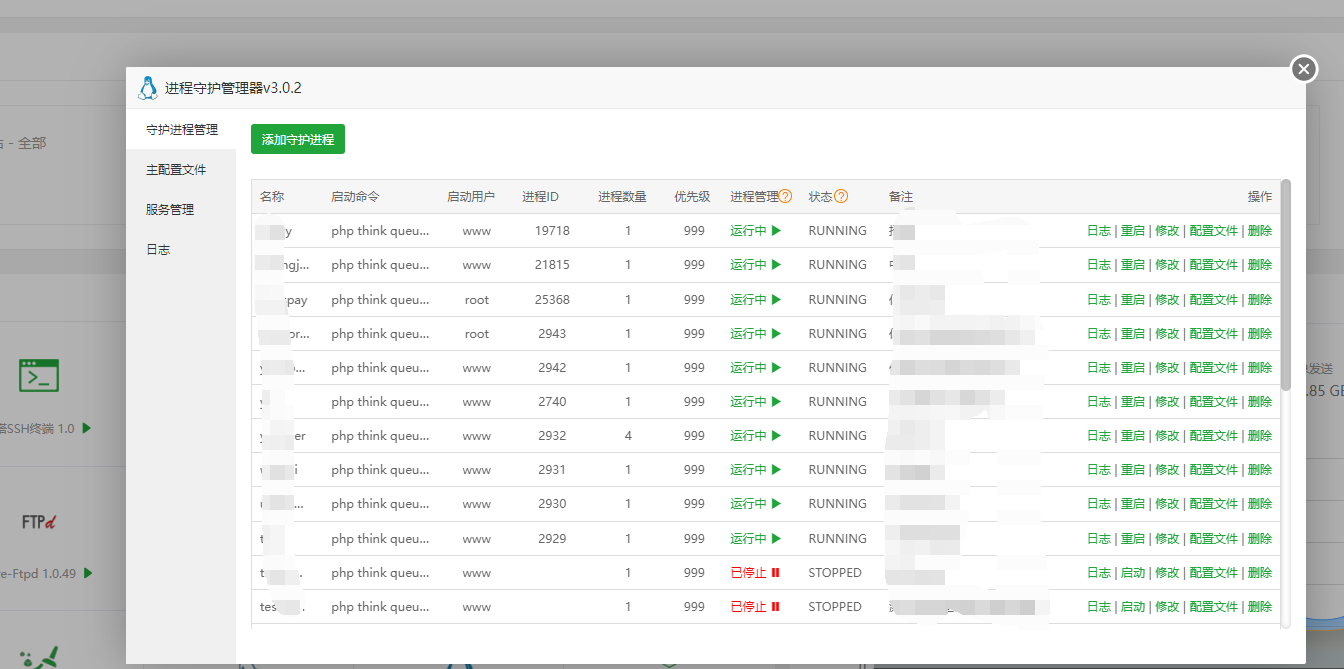Open 日志 in the left sidebar
This screenshot has width=1344, height=669.
click(181, 250)
